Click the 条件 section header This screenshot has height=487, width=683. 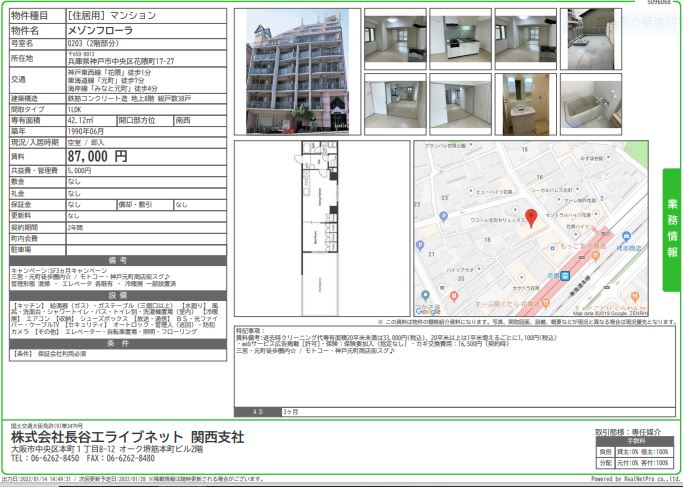pos(118,344)
